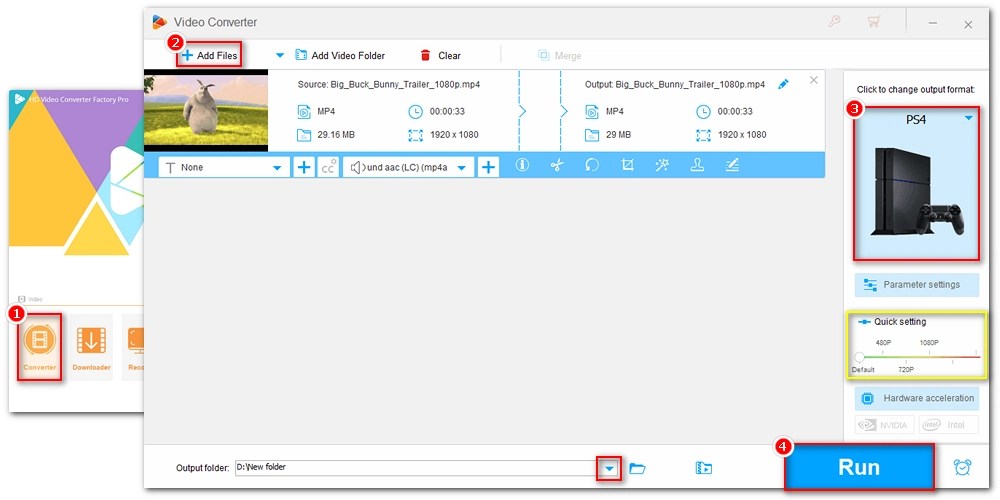This screenshot has height=500, width=1000.
Task: Browse for output folder with folder icon
Action: (x=637, y=469)
